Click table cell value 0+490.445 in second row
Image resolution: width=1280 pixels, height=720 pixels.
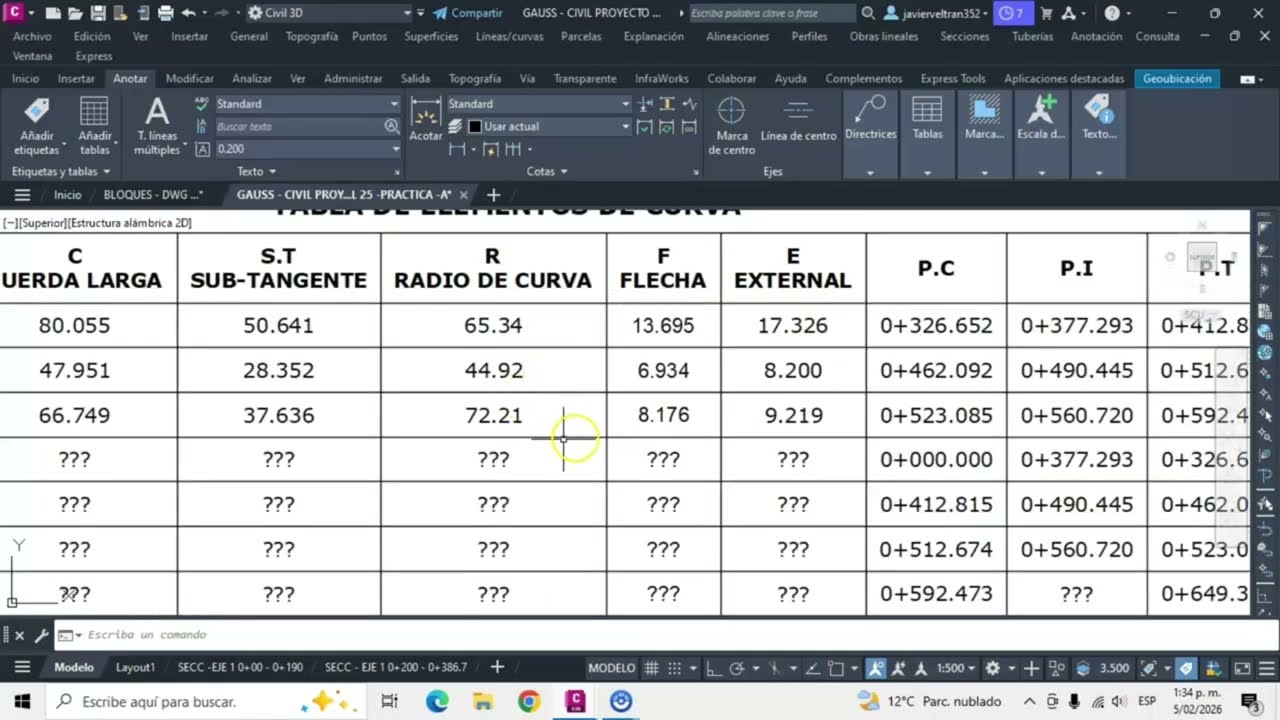[x=1077, y=370]
